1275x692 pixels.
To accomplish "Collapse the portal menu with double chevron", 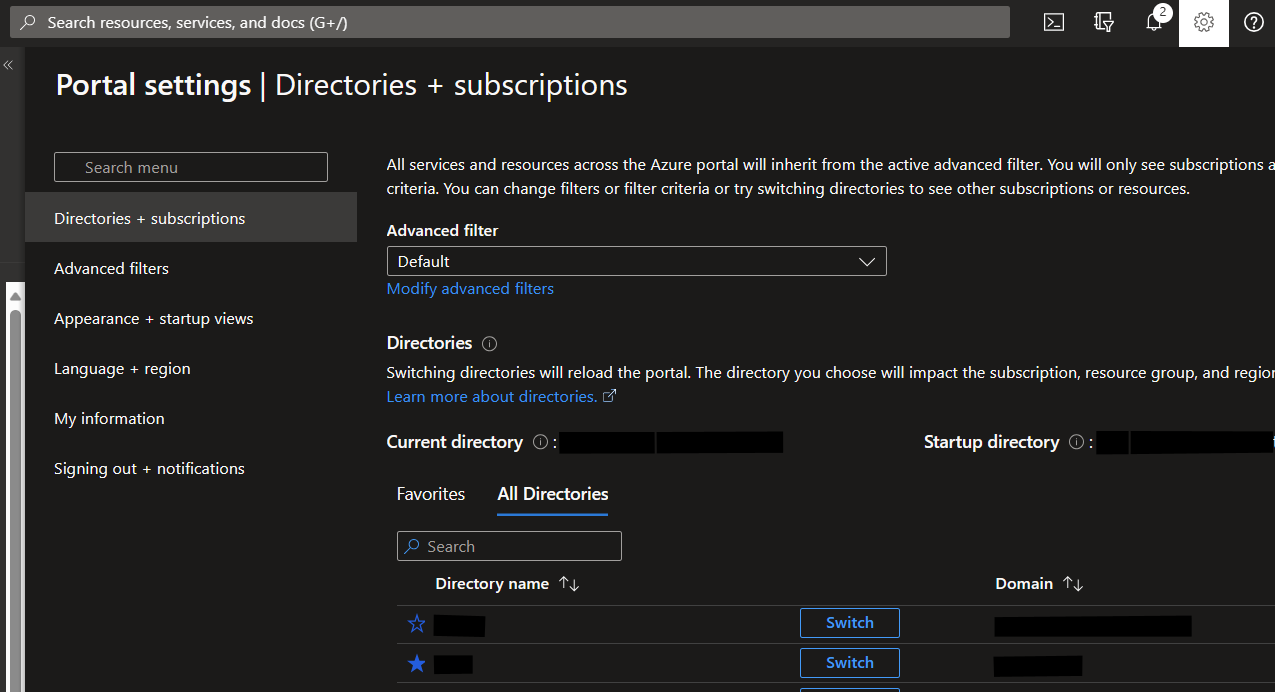I will [x=8, y=65].
